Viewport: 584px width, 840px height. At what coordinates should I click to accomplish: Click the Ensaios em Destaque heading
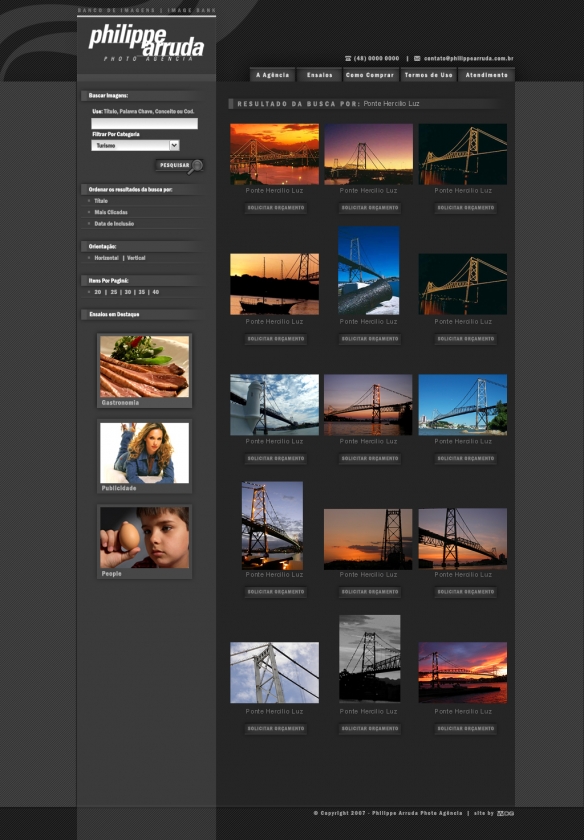click(x=114, y=314)
